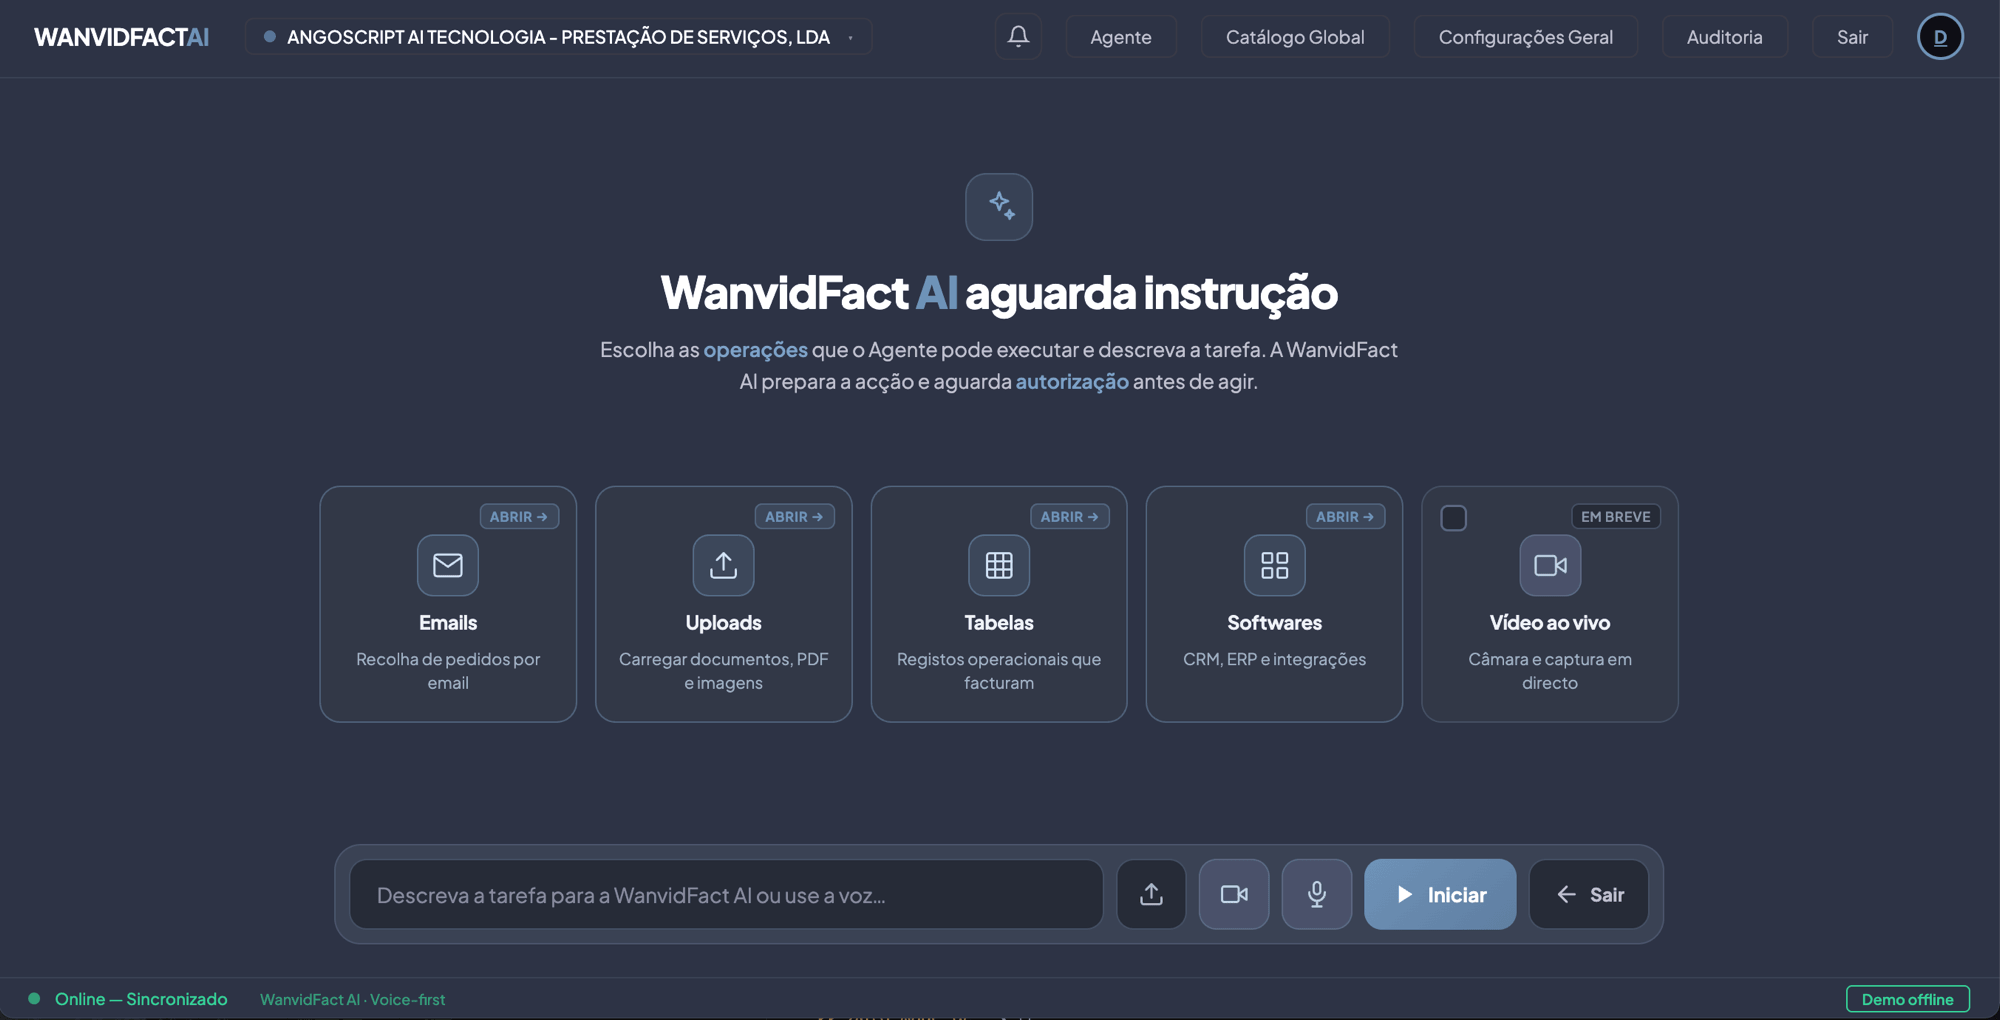Click the EM BREVE badge

pos(1616,516)
